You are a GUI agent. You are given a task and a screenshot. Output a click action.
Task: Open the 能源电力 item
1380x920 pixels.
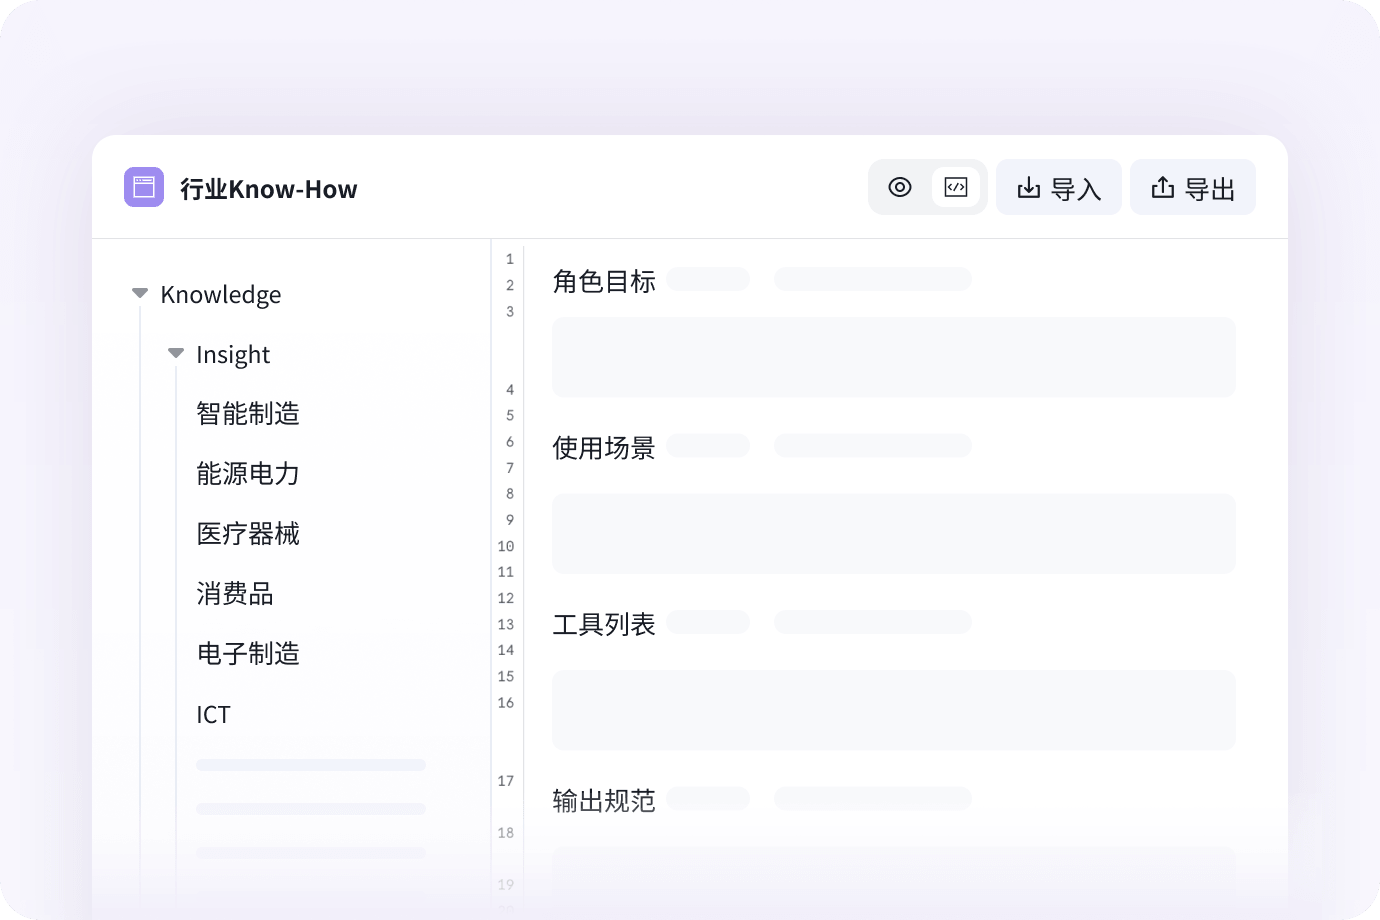tap(248, 473)
